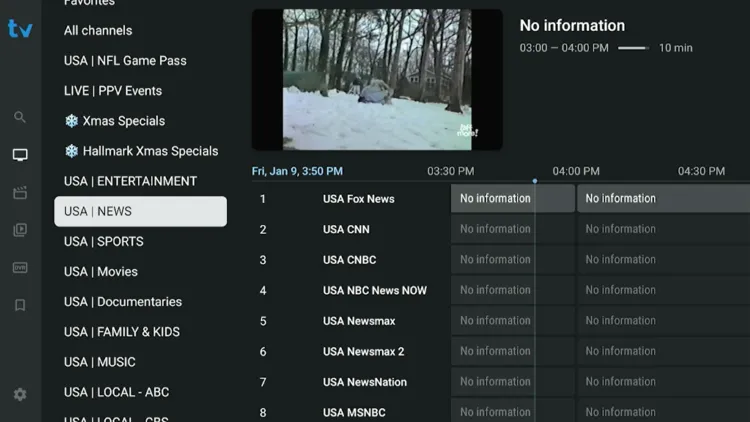Open MSNBC 04:00 PM program cell
750x422 pixels.
click(663, 411)
